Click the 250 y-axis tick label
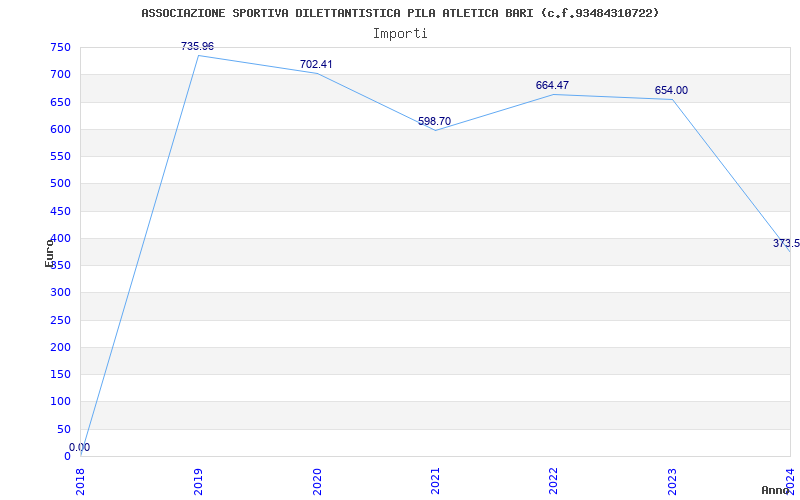The width and height of the screenshot is (800, 500). coord(60,320)
